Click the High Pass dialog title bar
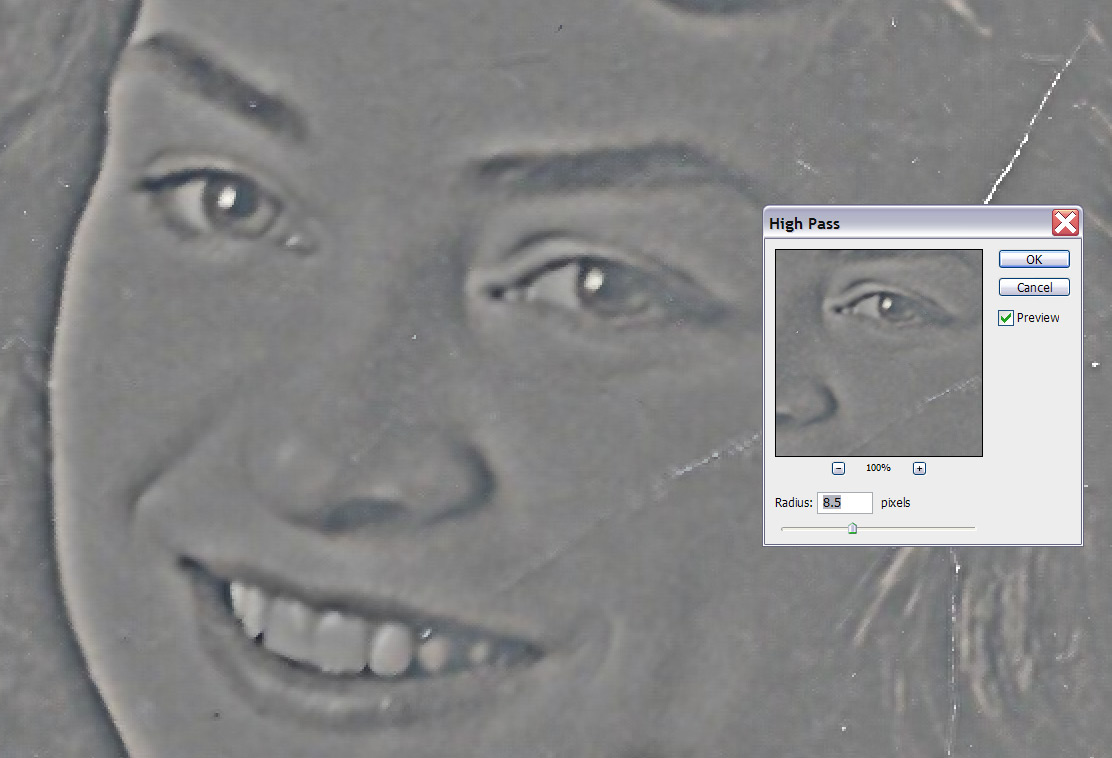This screenshot has height=758, width=1112. [x=900, y=223]
